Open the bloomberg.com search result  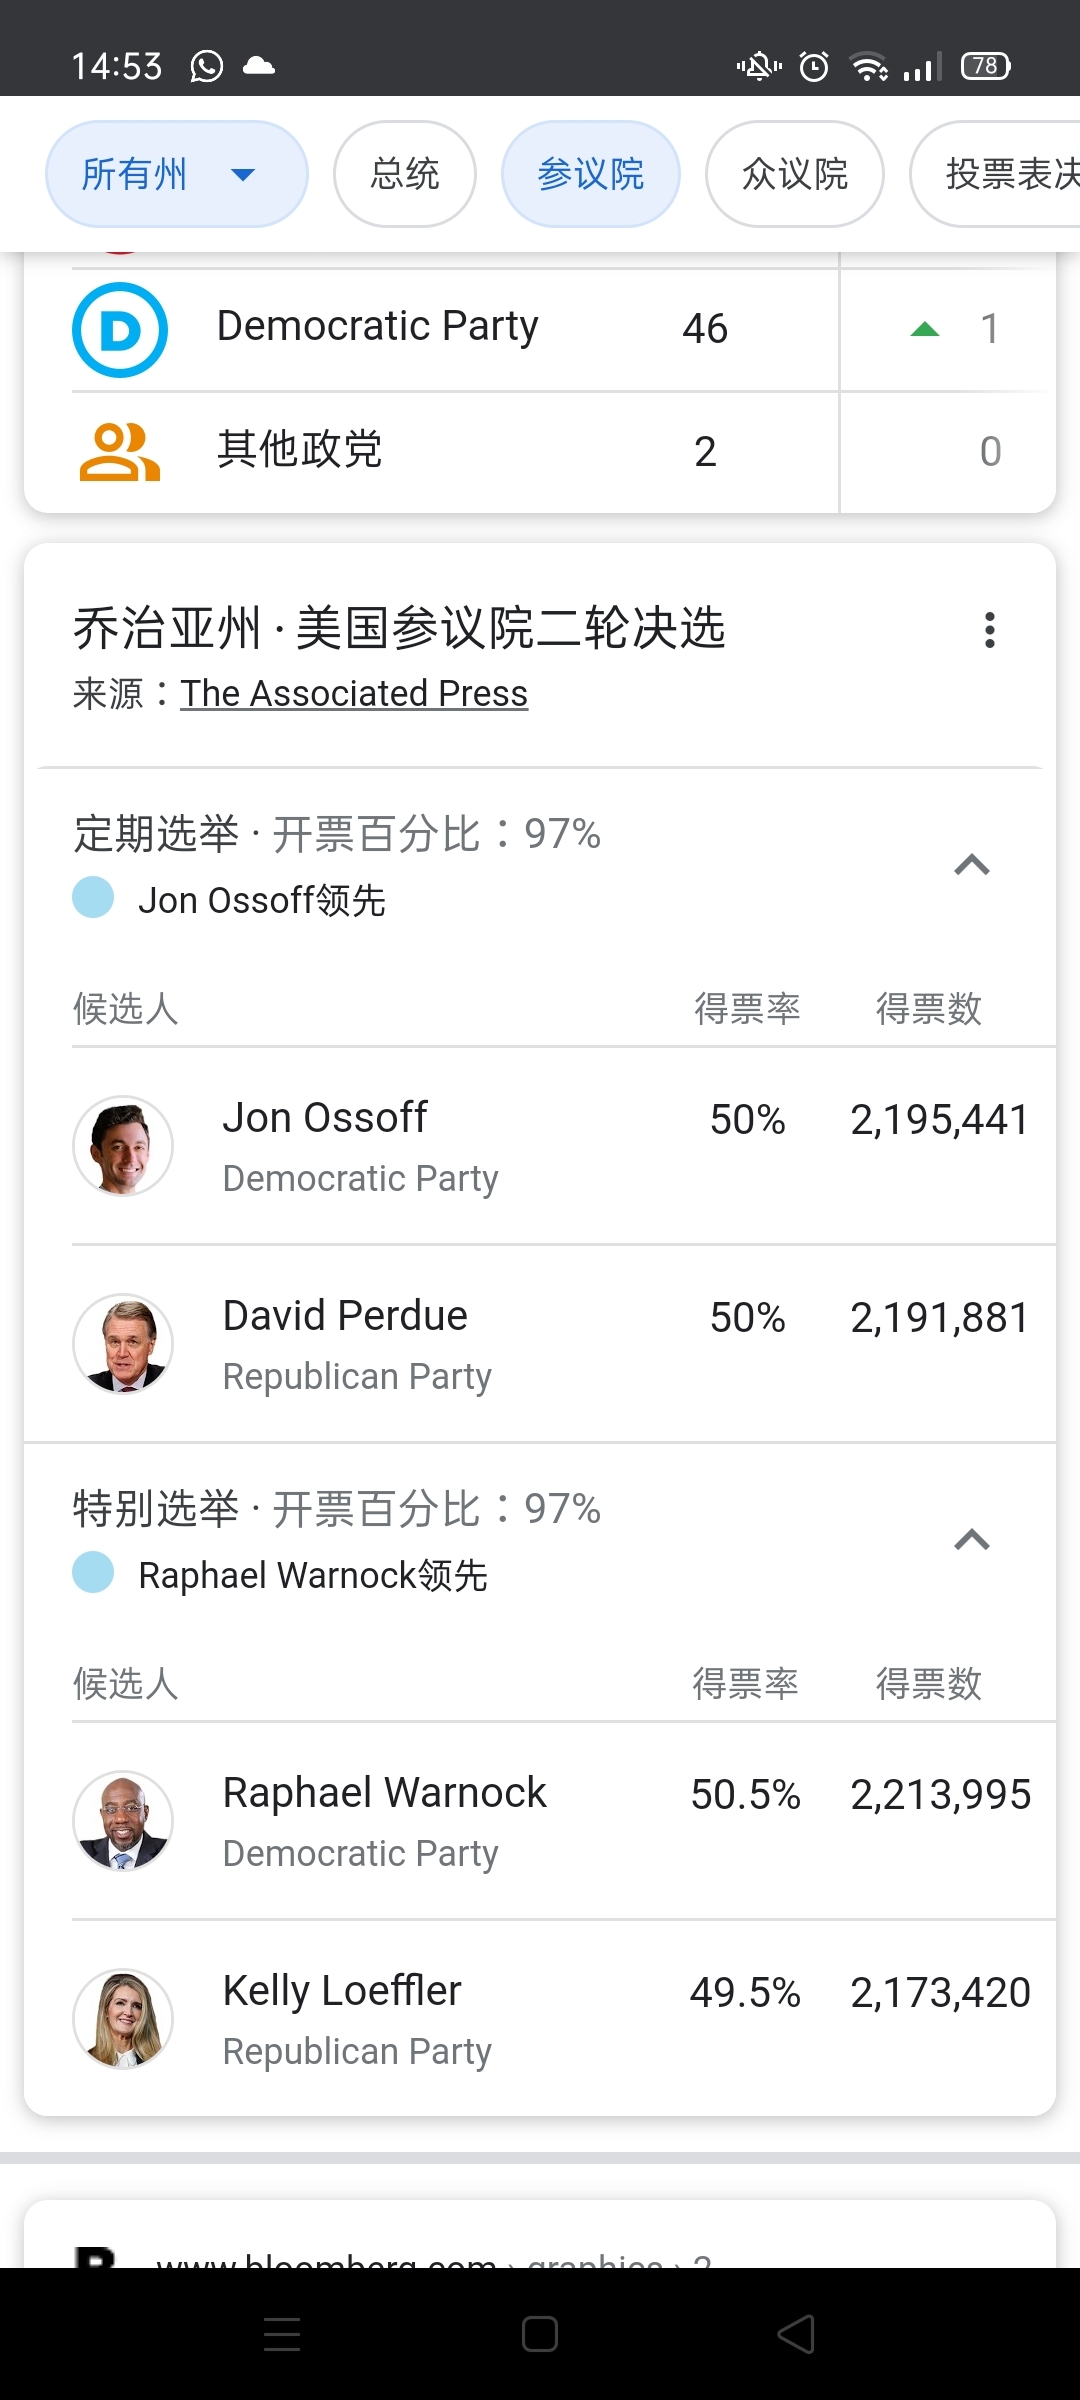click(x=430, y=2255)
